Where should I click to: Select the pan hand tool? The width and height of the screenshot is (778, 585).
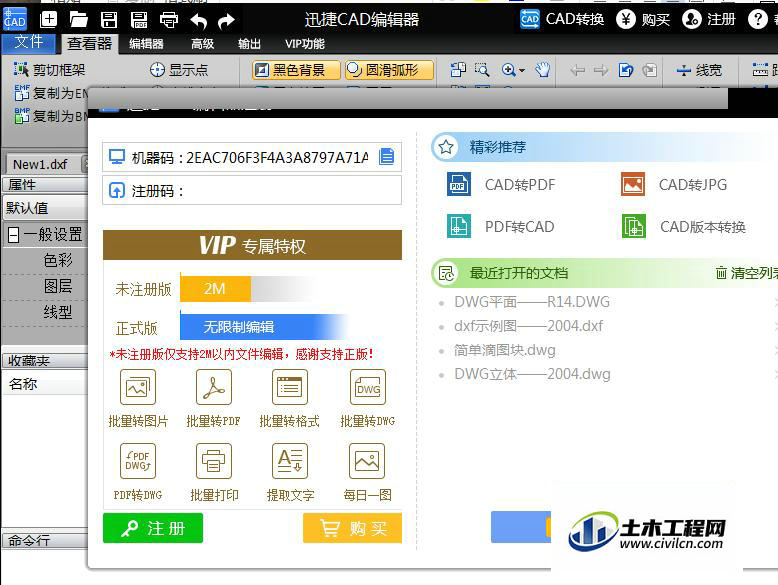pos(543,70)
